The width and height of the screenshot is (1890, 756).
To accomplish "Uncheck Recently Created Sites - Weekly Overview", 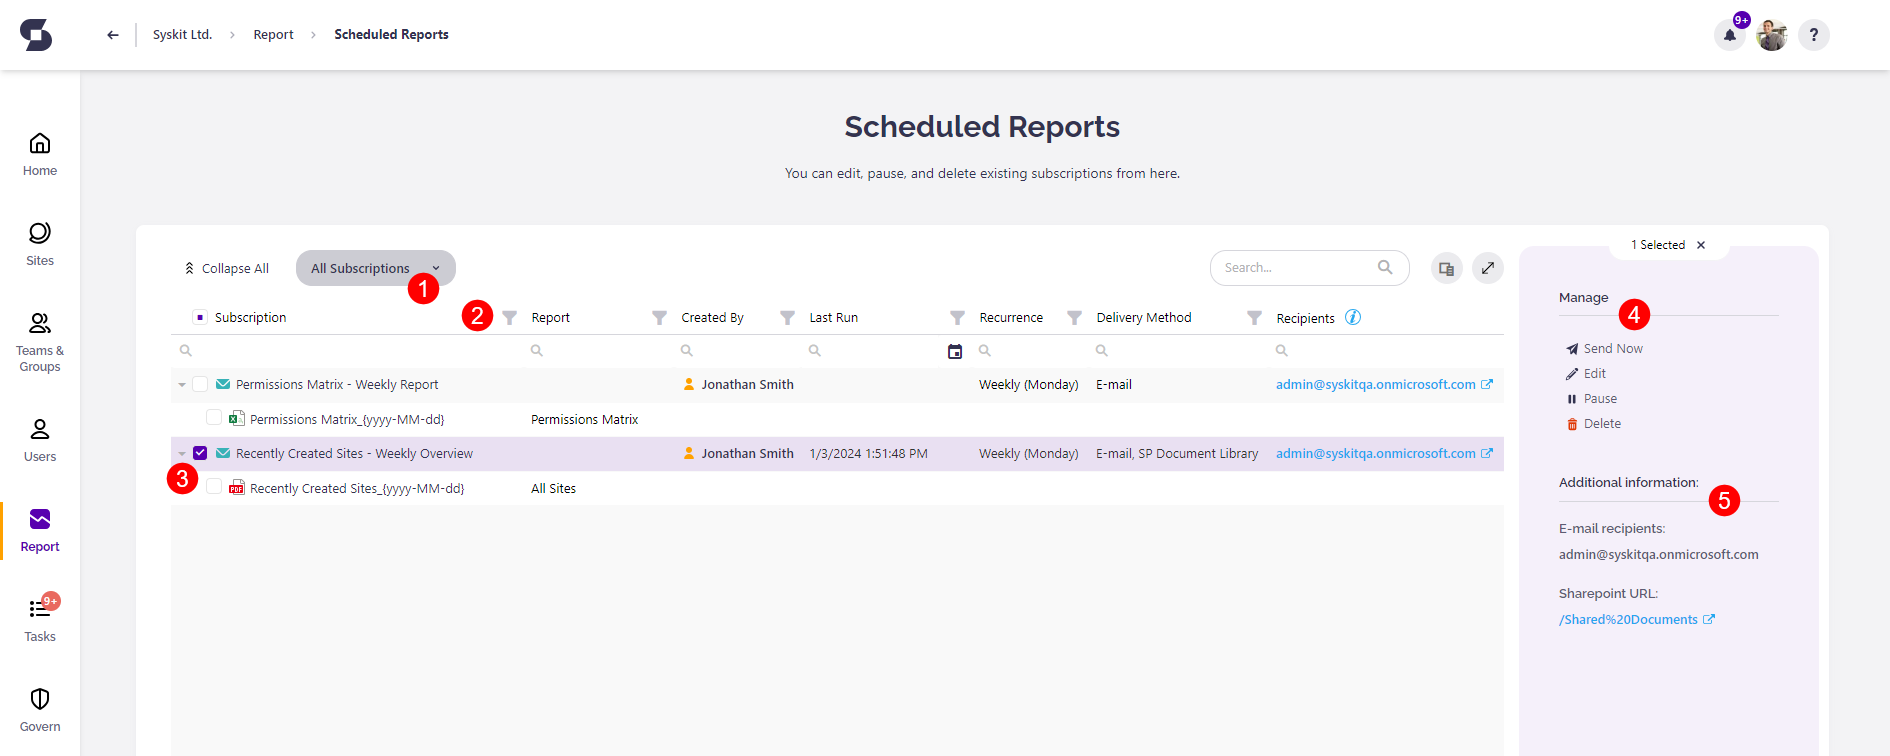I will (x=200, y=453).
